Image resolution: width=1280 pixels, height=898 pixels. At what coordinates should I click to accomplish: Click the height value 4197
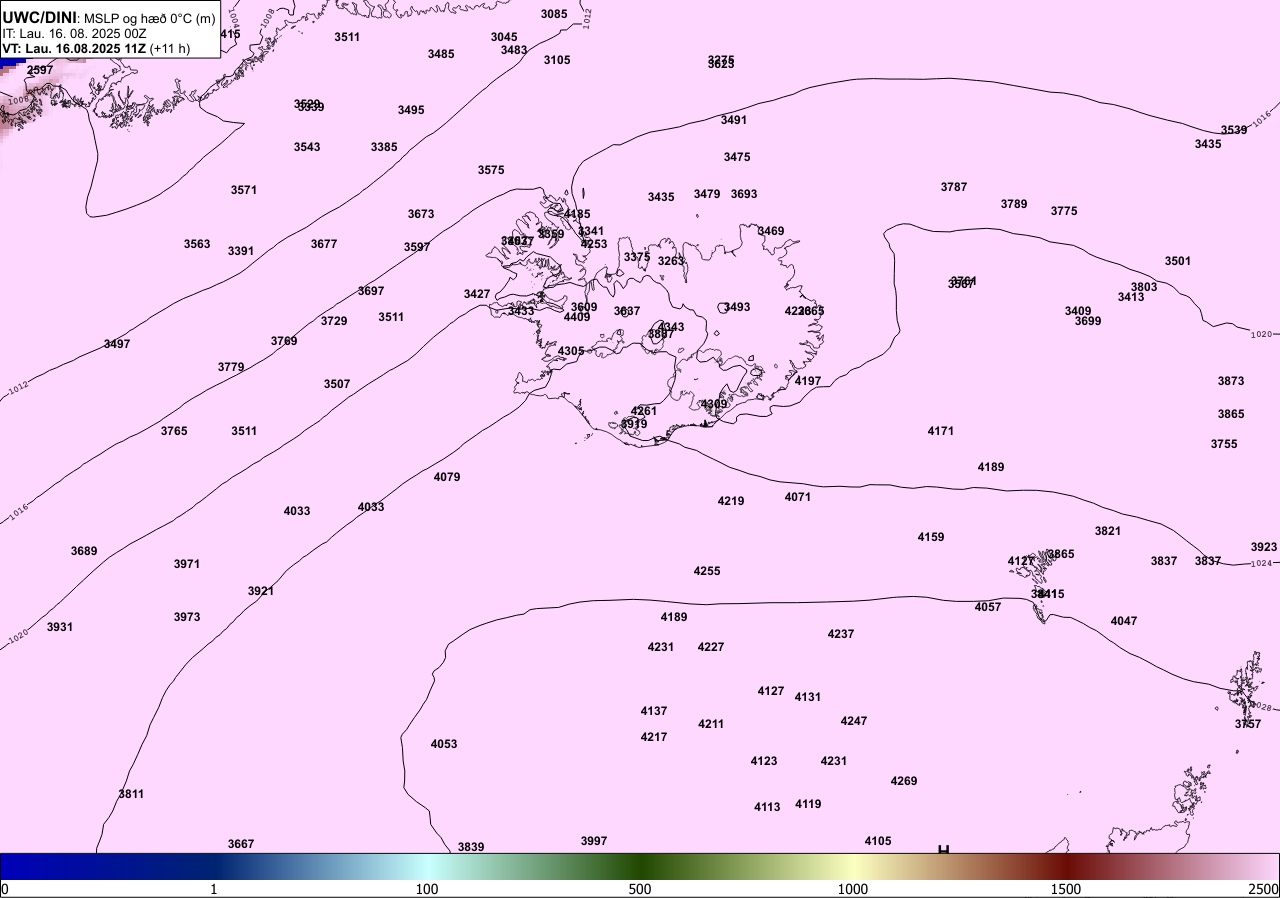click(x=808, y=381)
